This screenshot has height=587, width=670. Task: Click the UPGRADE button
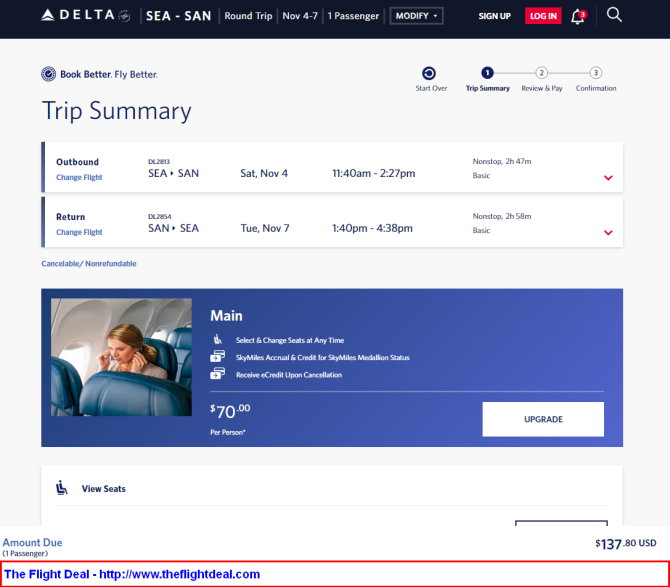point(543,419)
